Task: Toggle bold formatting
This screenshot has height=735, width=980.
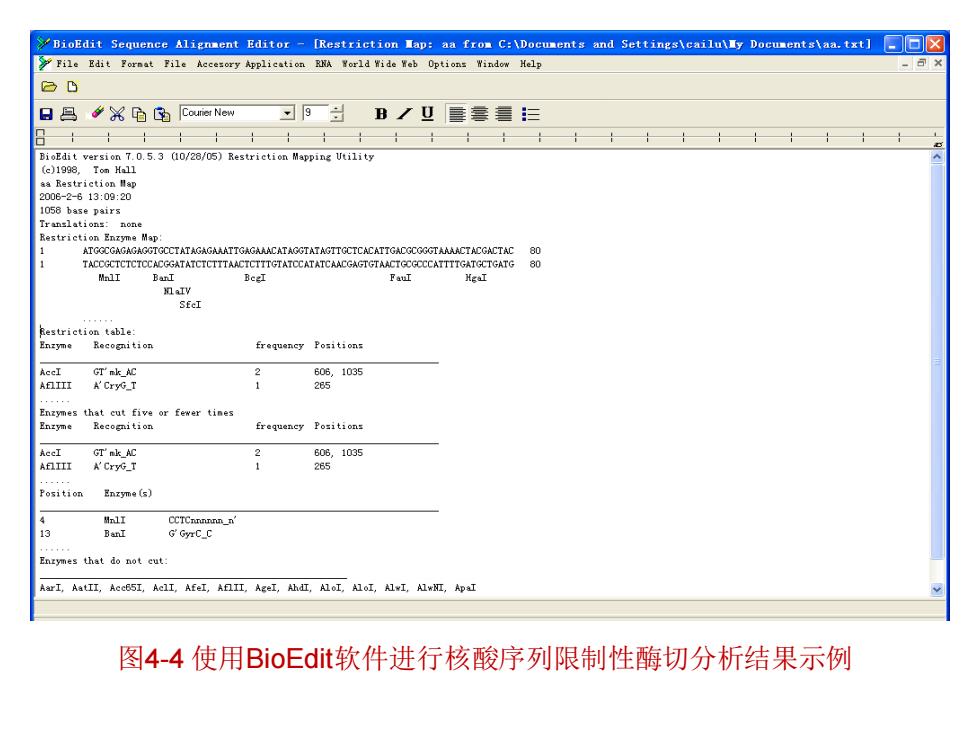Action: tap(381, 114)
